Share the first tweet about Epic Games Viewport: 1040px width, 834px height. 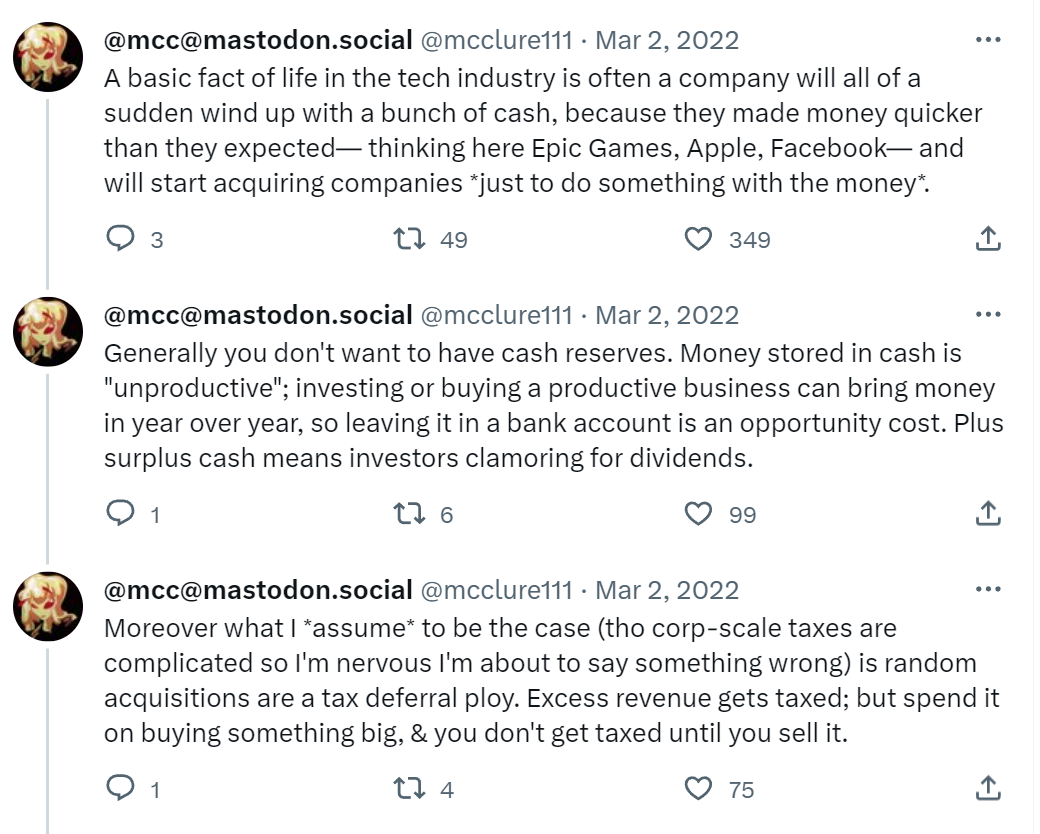[x=988, y=238]
